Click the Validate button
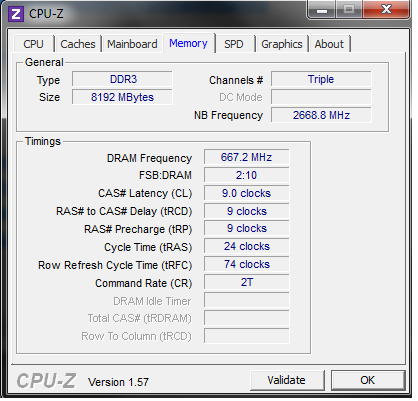 tap(287, 380)
